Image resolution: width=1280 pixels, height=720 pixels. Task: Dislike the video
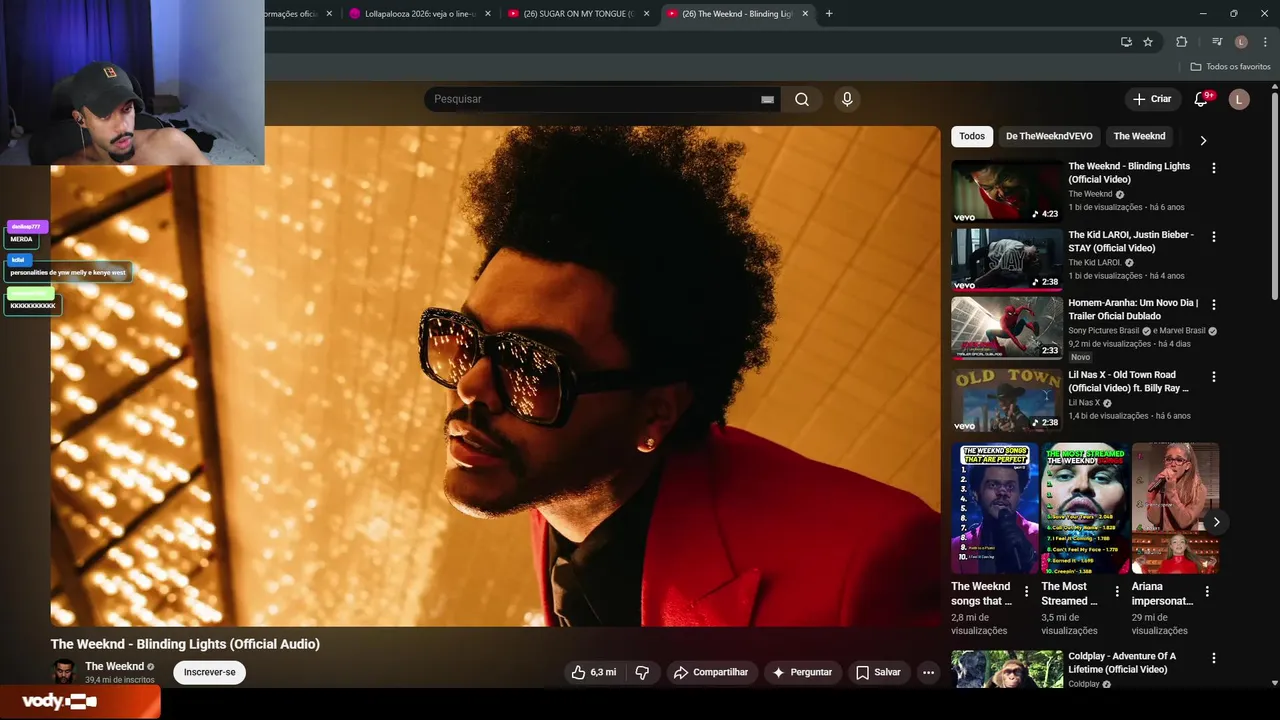[642, 672]
